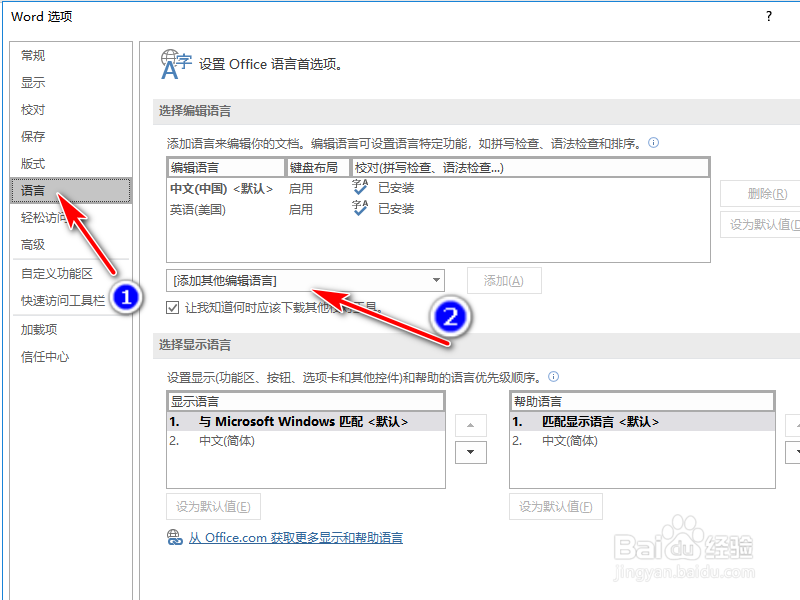
Task: Select 匹配显示语言 in help language list
Action: point(642,421)
